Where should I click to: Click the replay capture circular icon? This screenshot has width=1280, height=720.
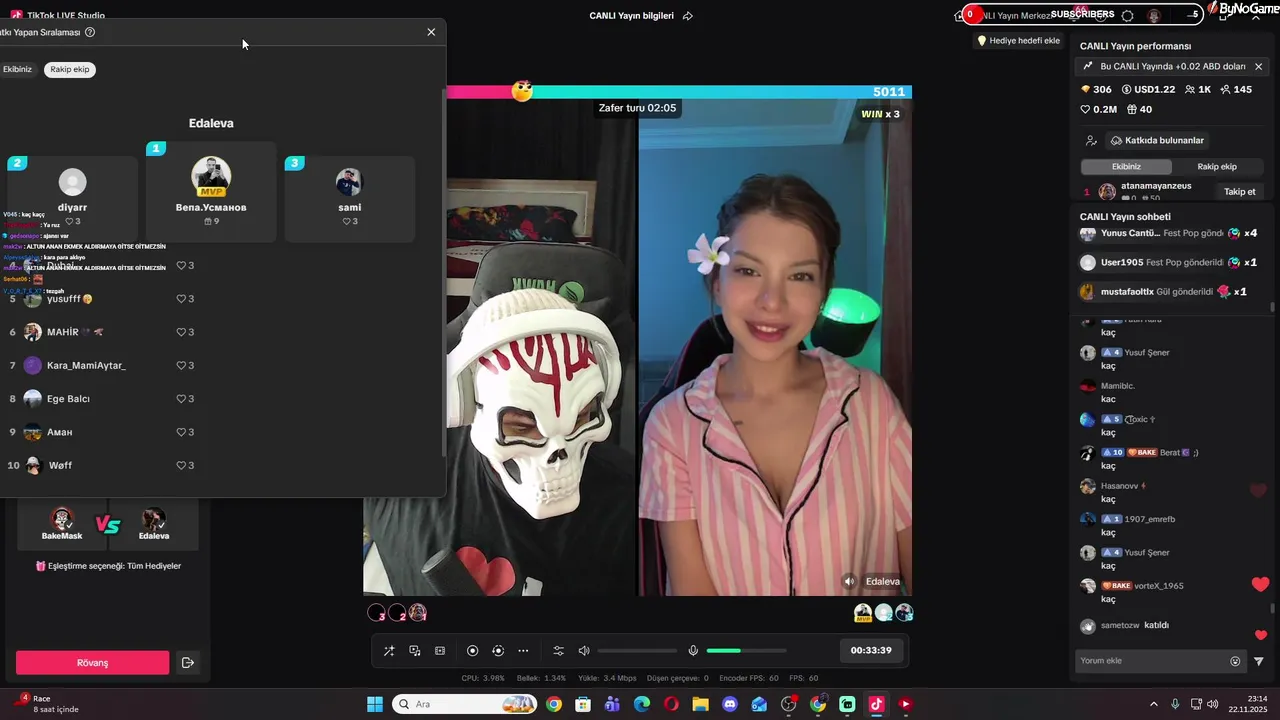498,651
